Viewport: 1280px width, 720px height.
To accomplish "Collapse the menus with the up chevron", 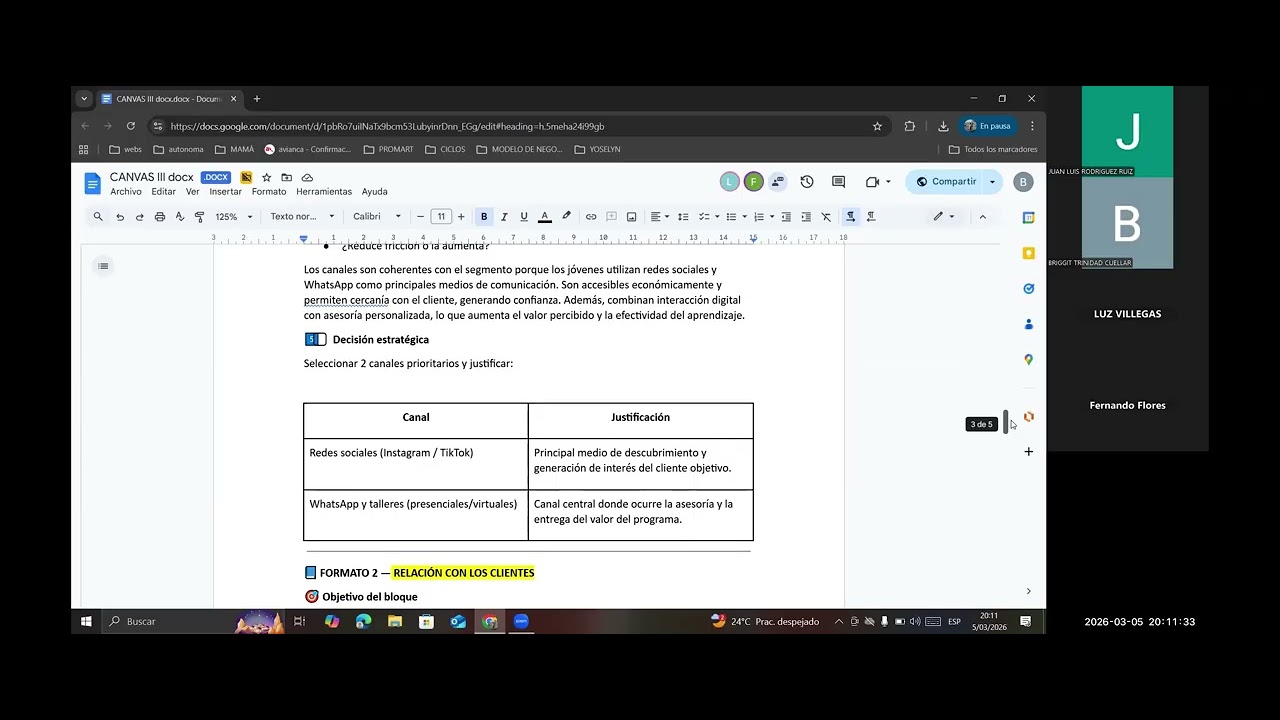I will (983, 217).
